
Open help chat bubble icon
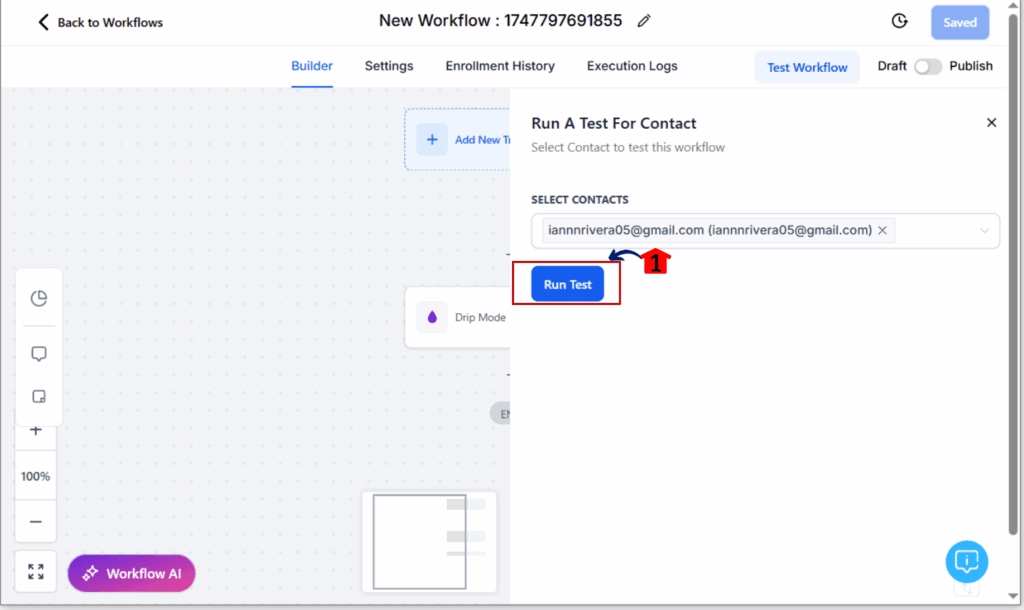coord(967,562)
